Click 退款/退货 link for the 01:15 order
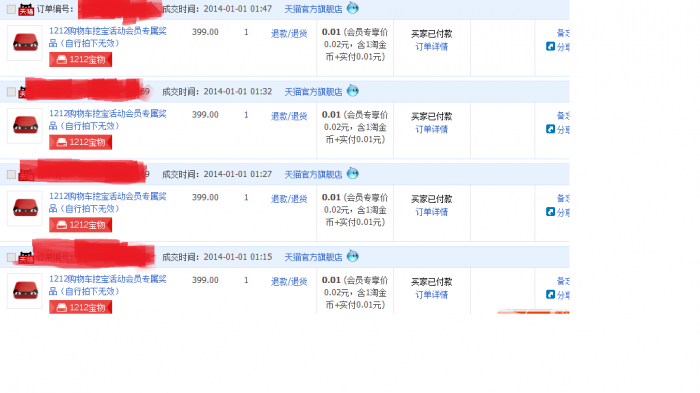This screenshot has width=700, height=393. [x=289, y=282]
